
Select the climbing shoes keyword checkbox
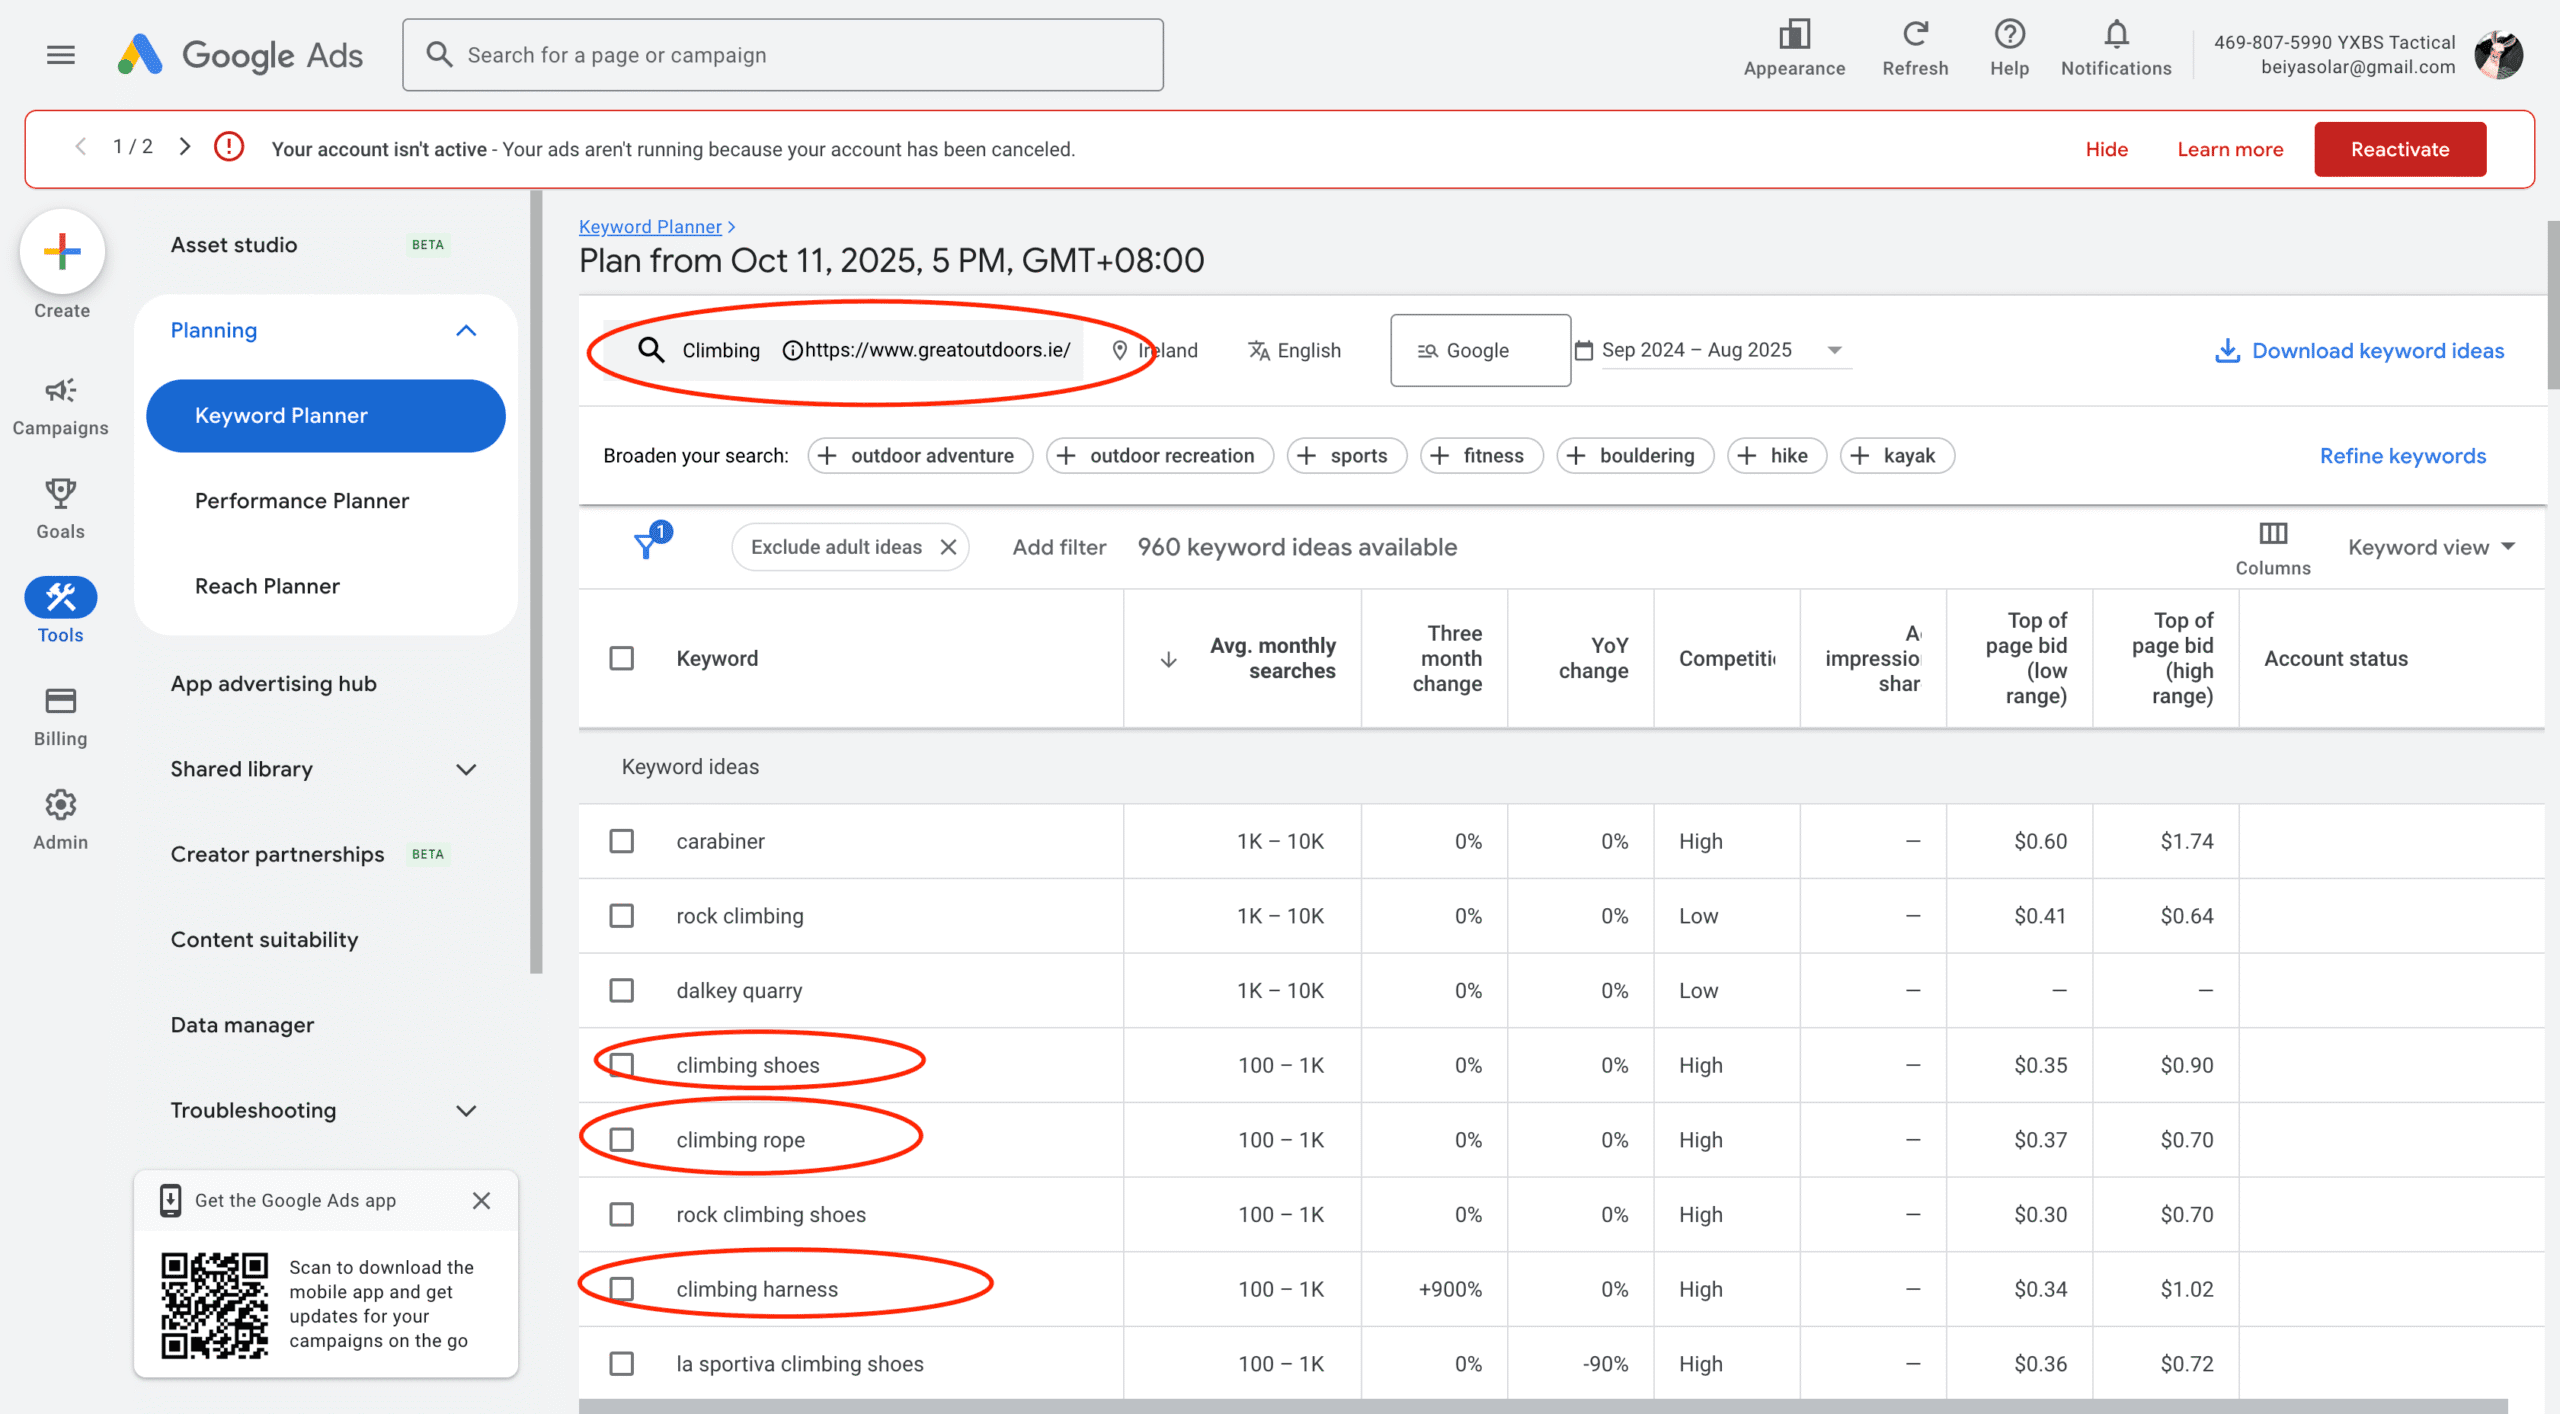point(621,1064)
